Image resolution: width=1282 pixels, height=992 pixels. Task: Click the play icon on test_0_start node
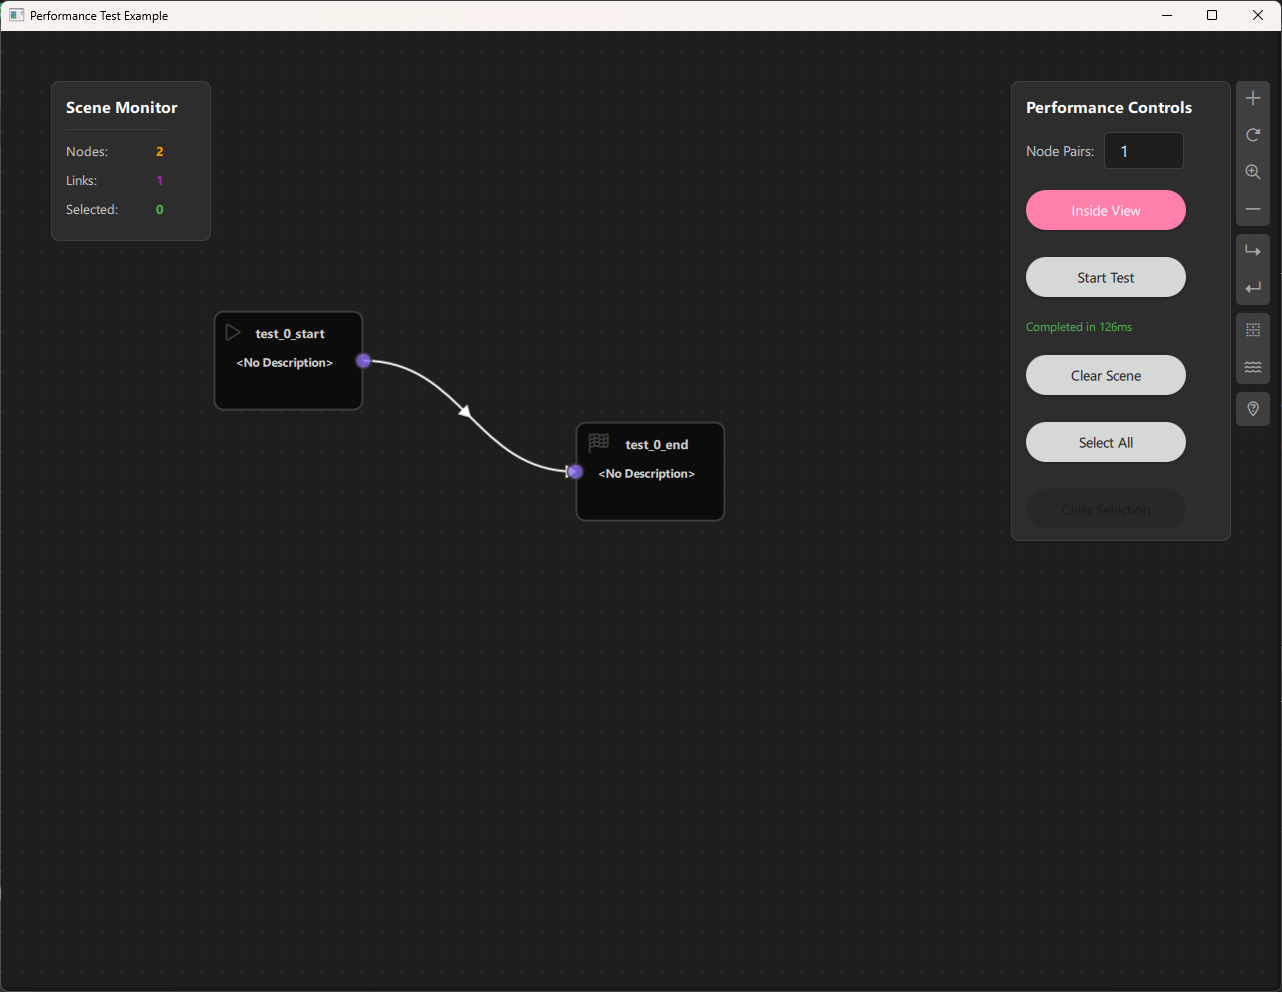(x=233, y=332)
